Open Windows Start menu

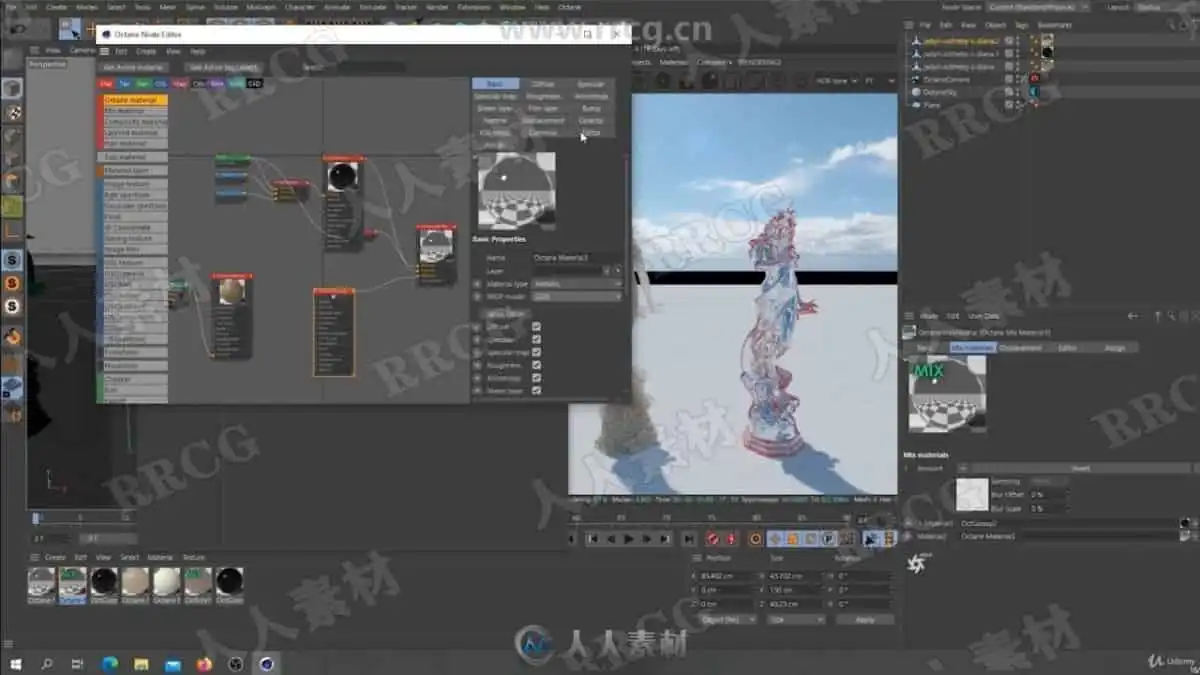point(15,663)
